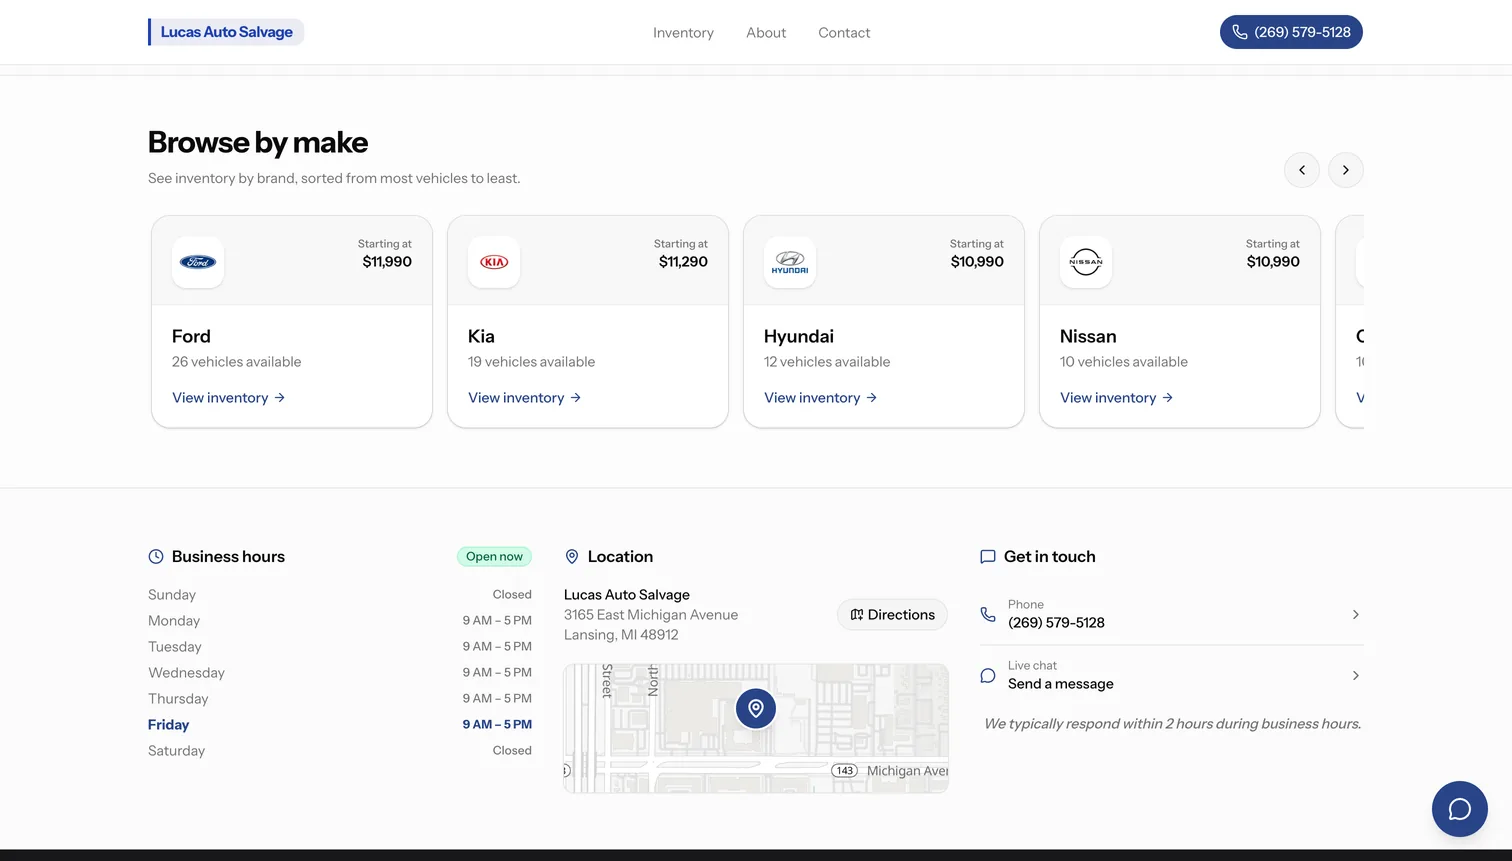Click the Thursday hours row label

178,699
